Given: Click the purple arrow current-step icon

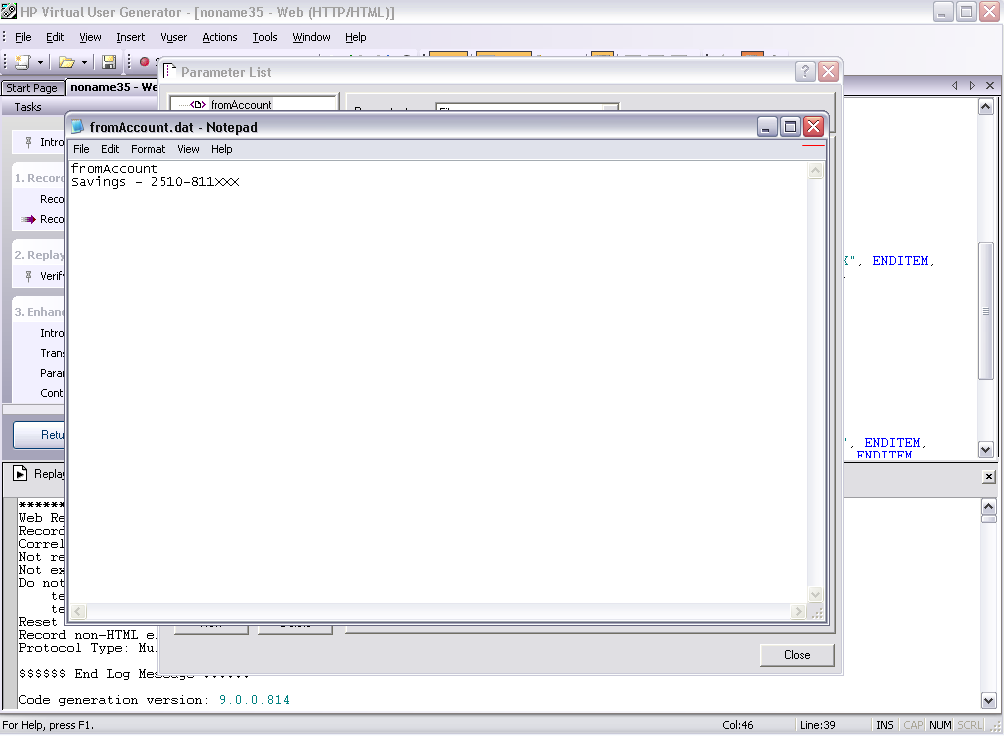Looking at the screenshot, I should [x=28, y=220].
